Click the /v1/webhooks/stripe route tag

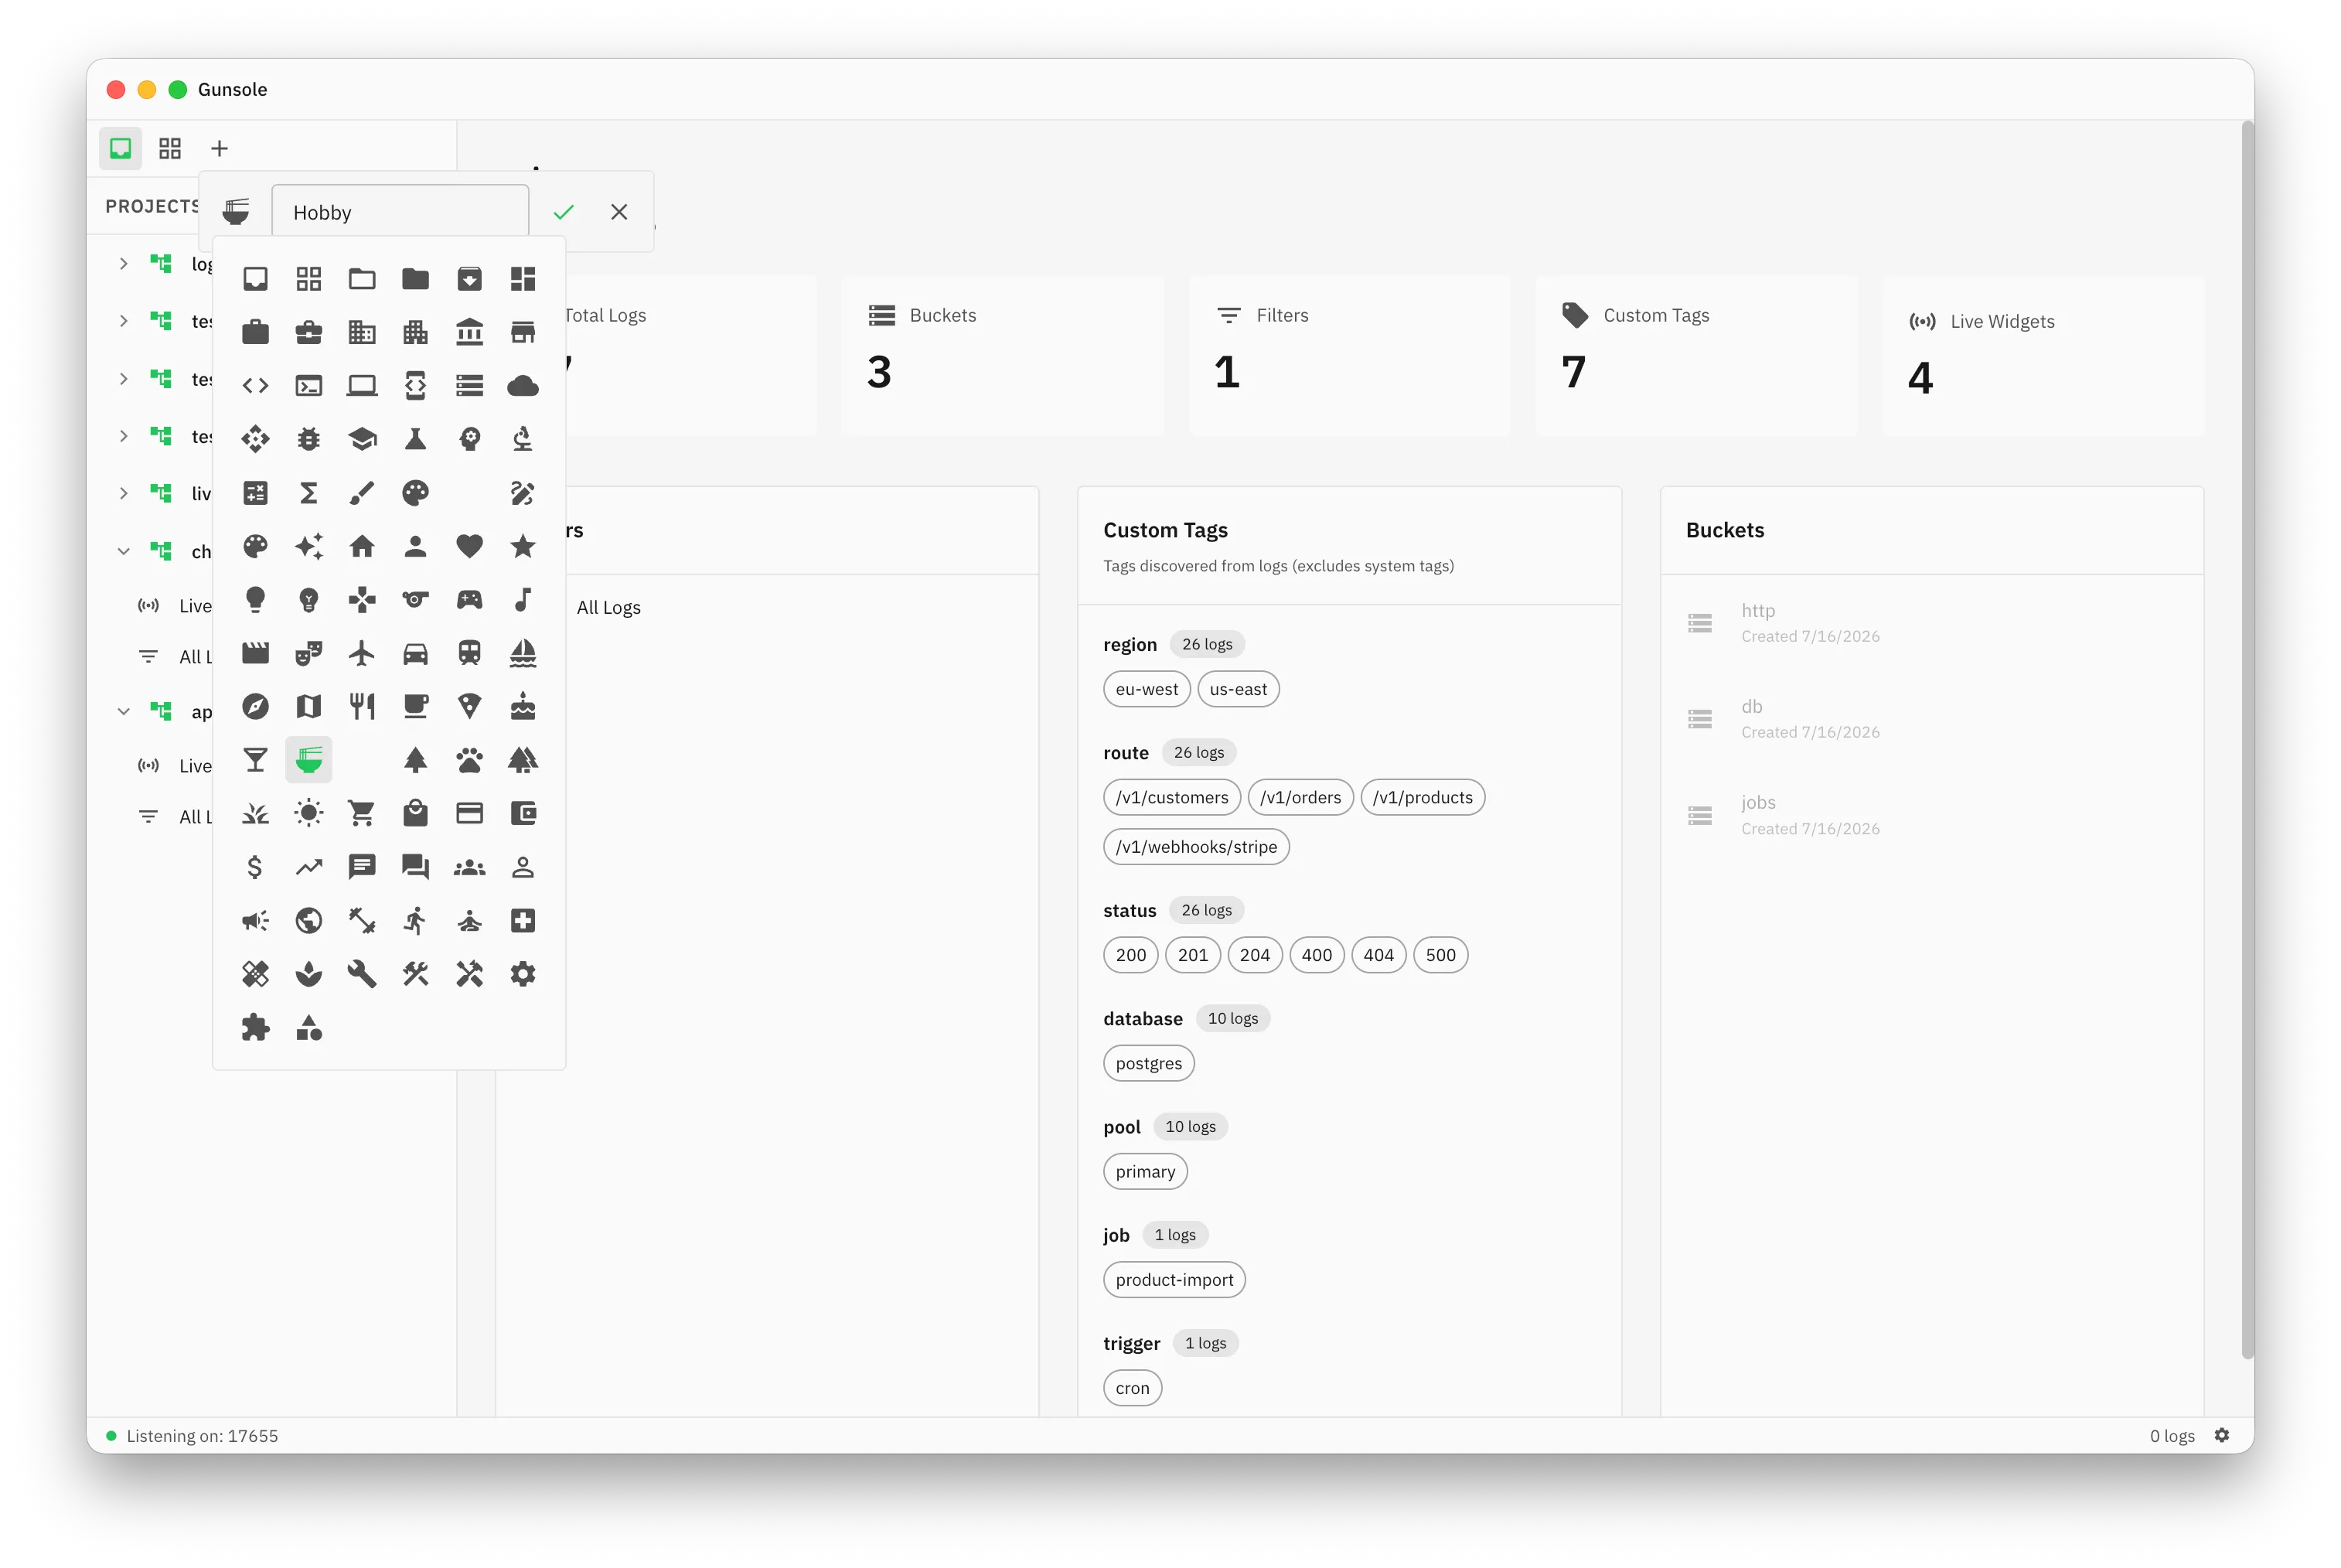[x=1196, y=847]
